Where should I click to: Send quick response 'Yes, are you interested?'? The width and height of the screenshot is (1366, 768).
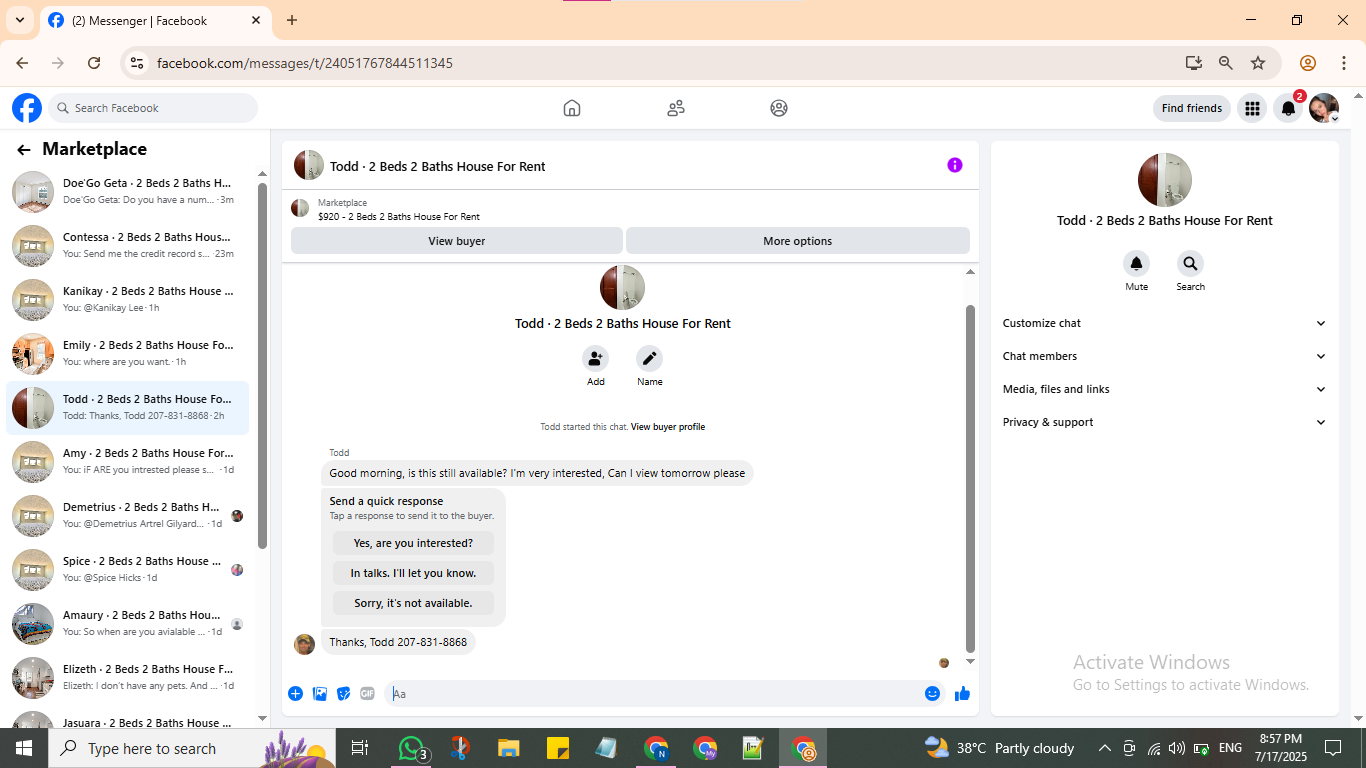413,543
